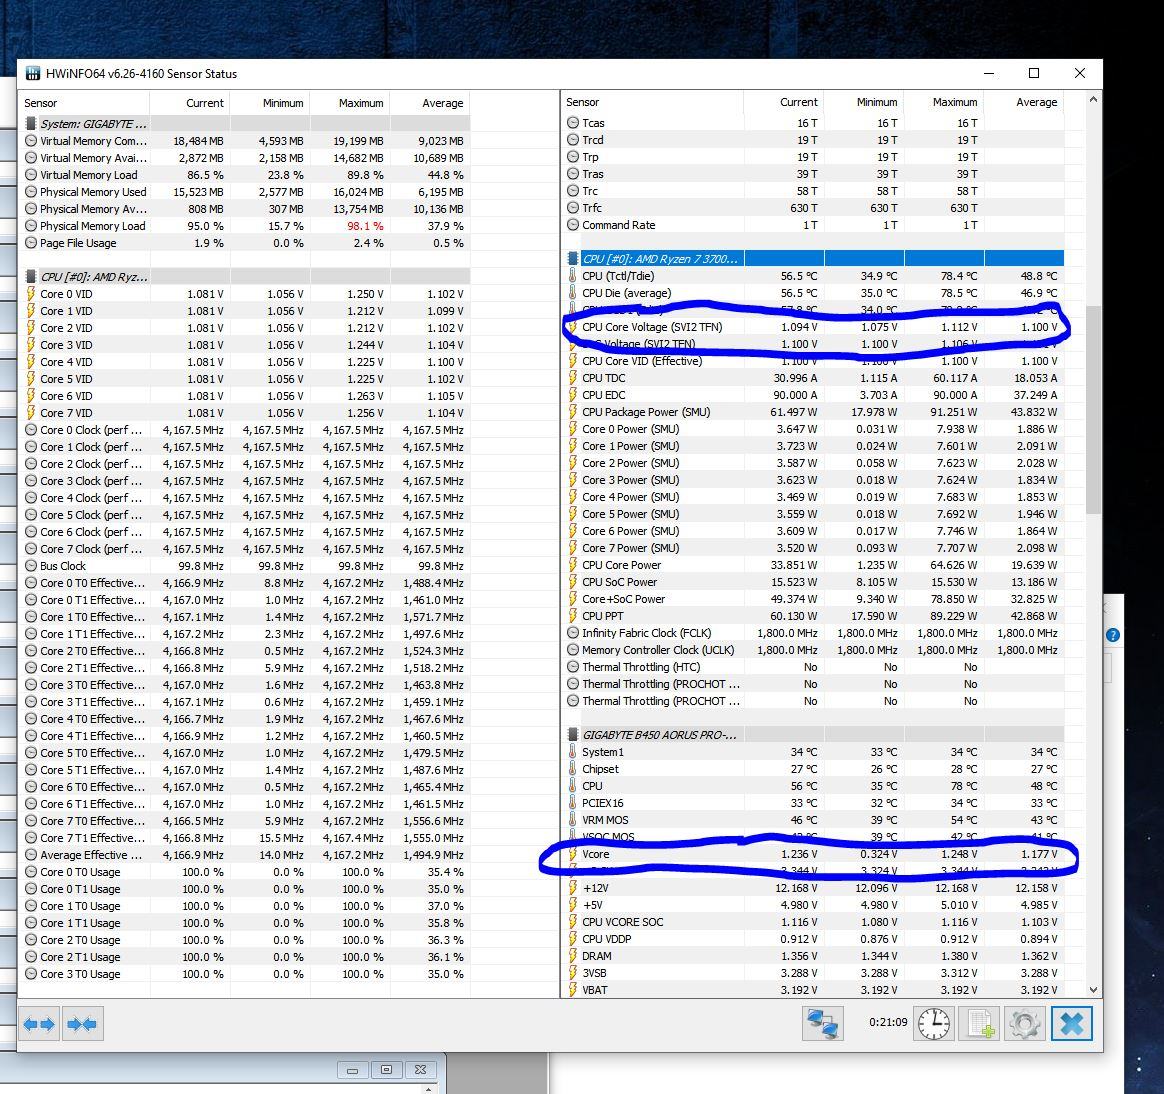1164x1094 pixels.
Task: Open sensor settings via the gear icon
Action: click(1025, 1024)
